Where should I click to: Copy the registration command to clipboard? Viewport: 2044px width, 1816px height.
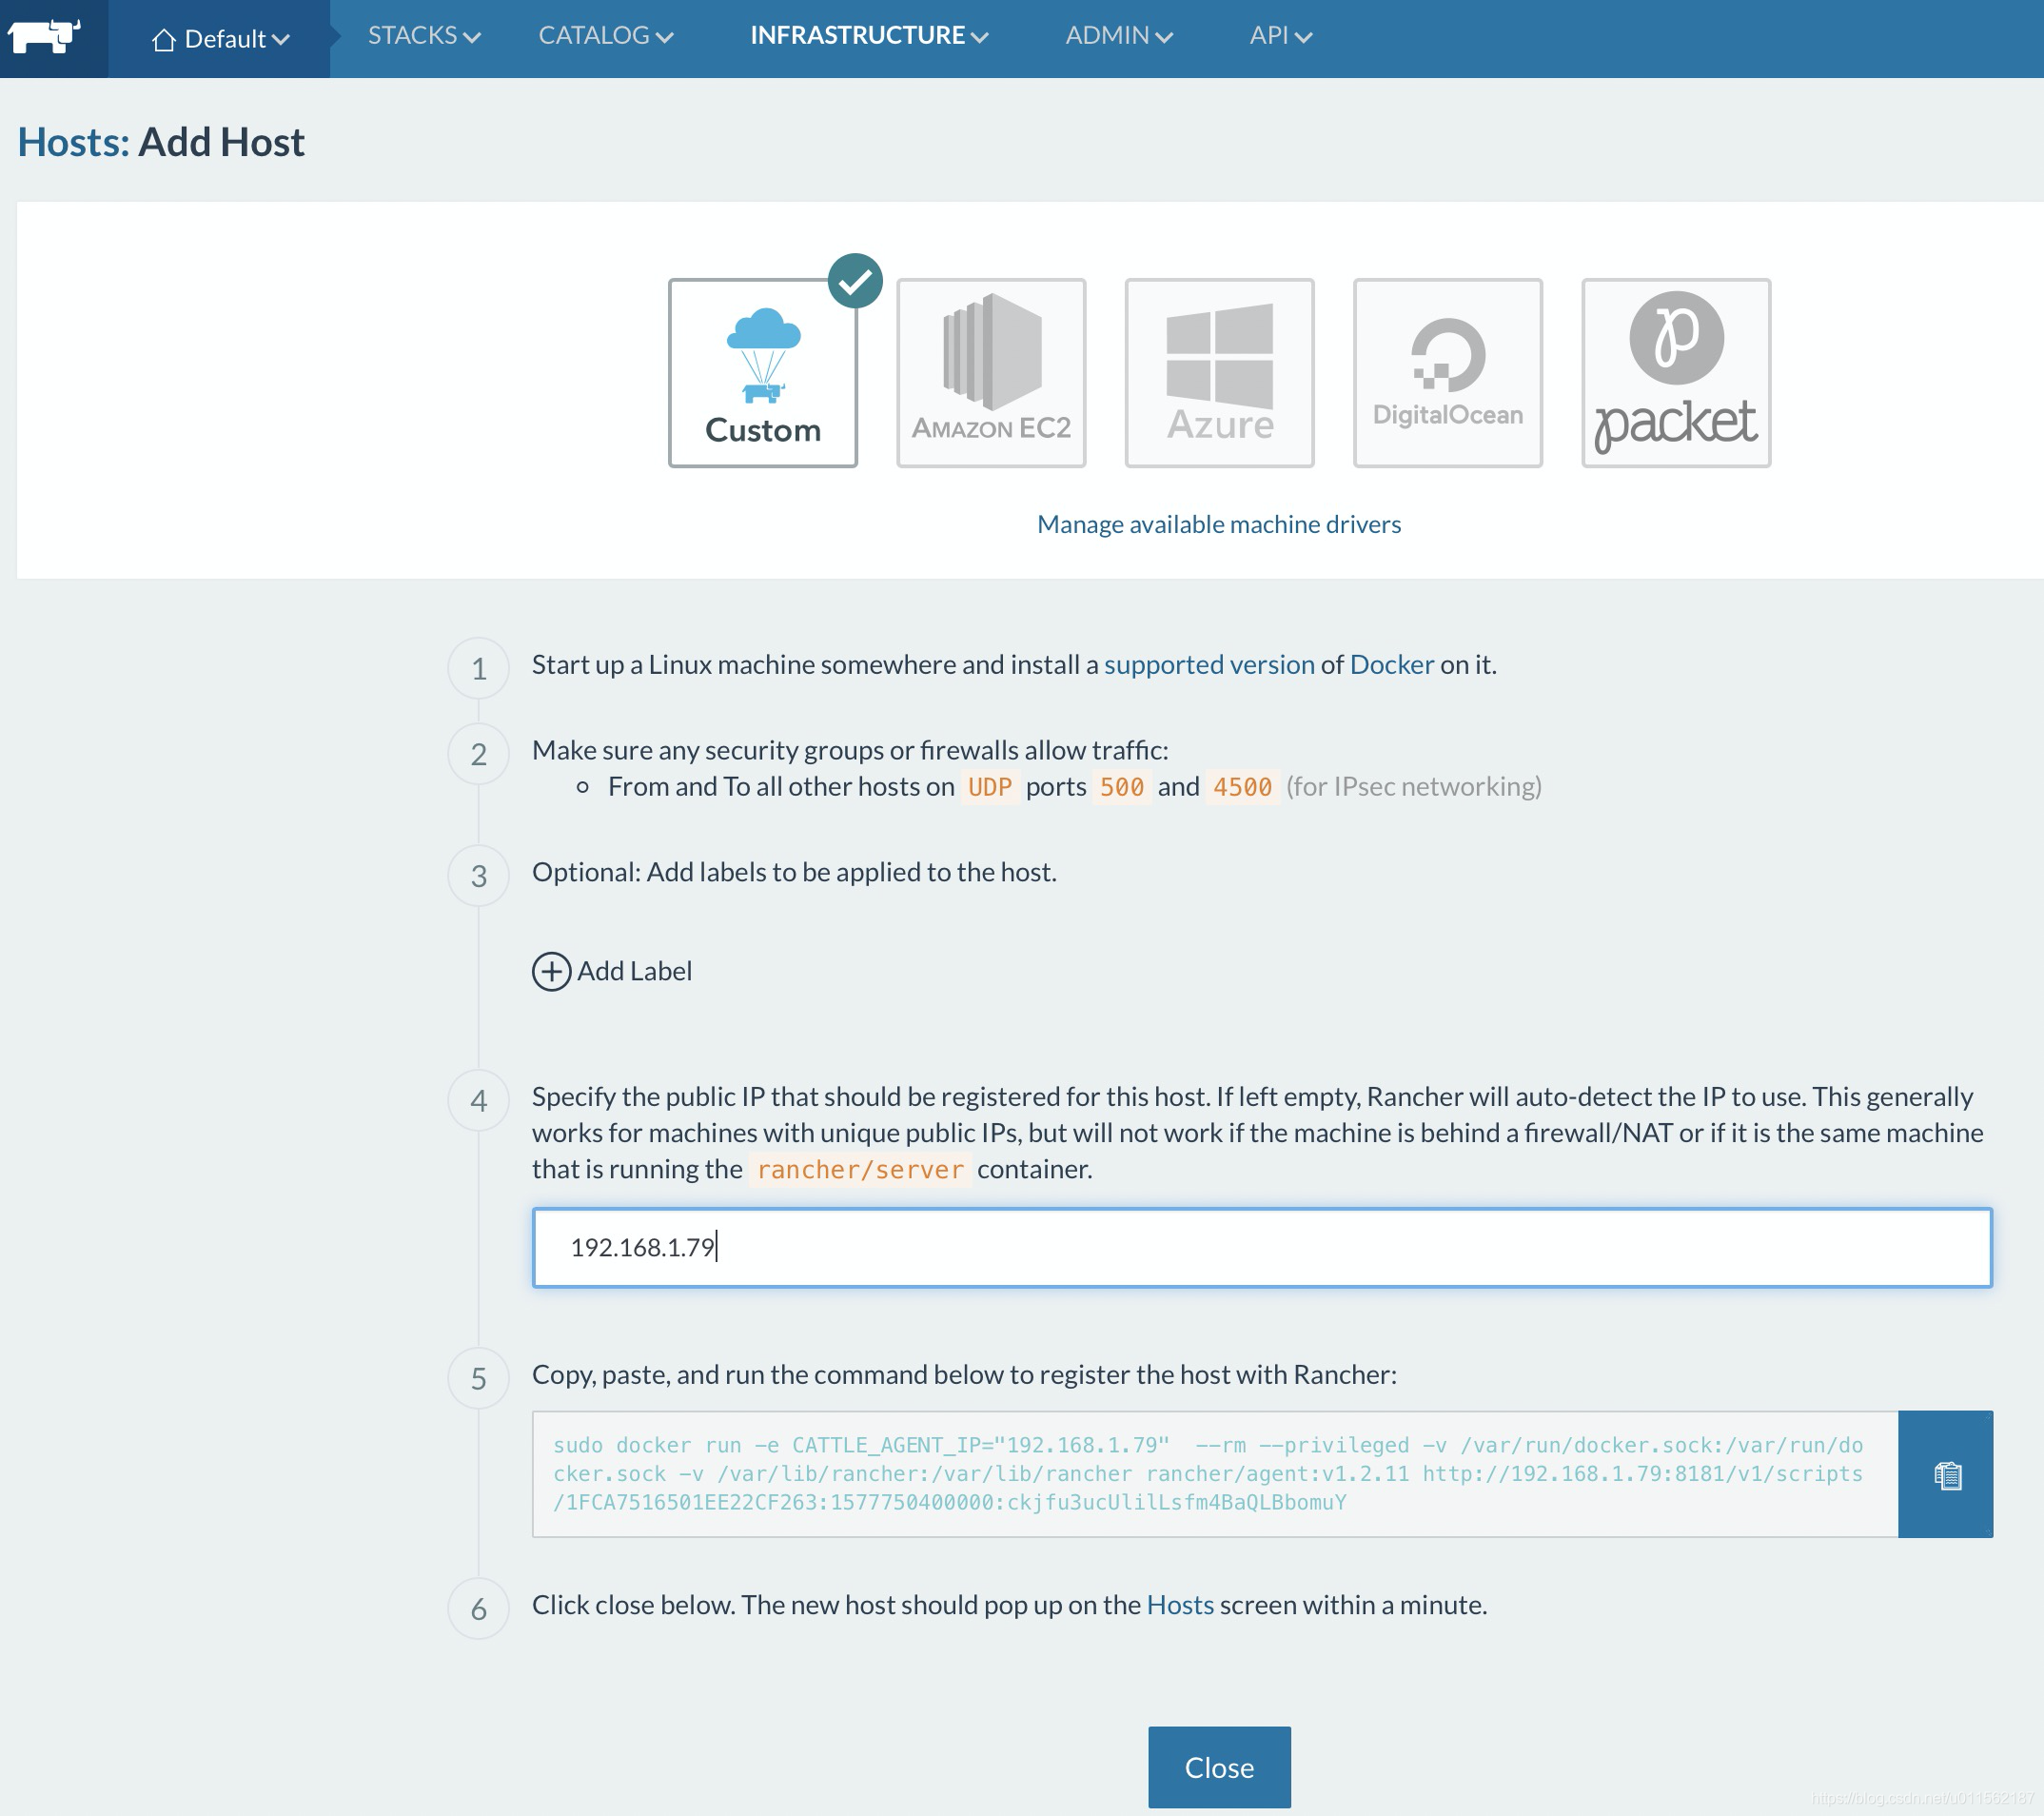pyautogui.click(x=1945, y=1474)
